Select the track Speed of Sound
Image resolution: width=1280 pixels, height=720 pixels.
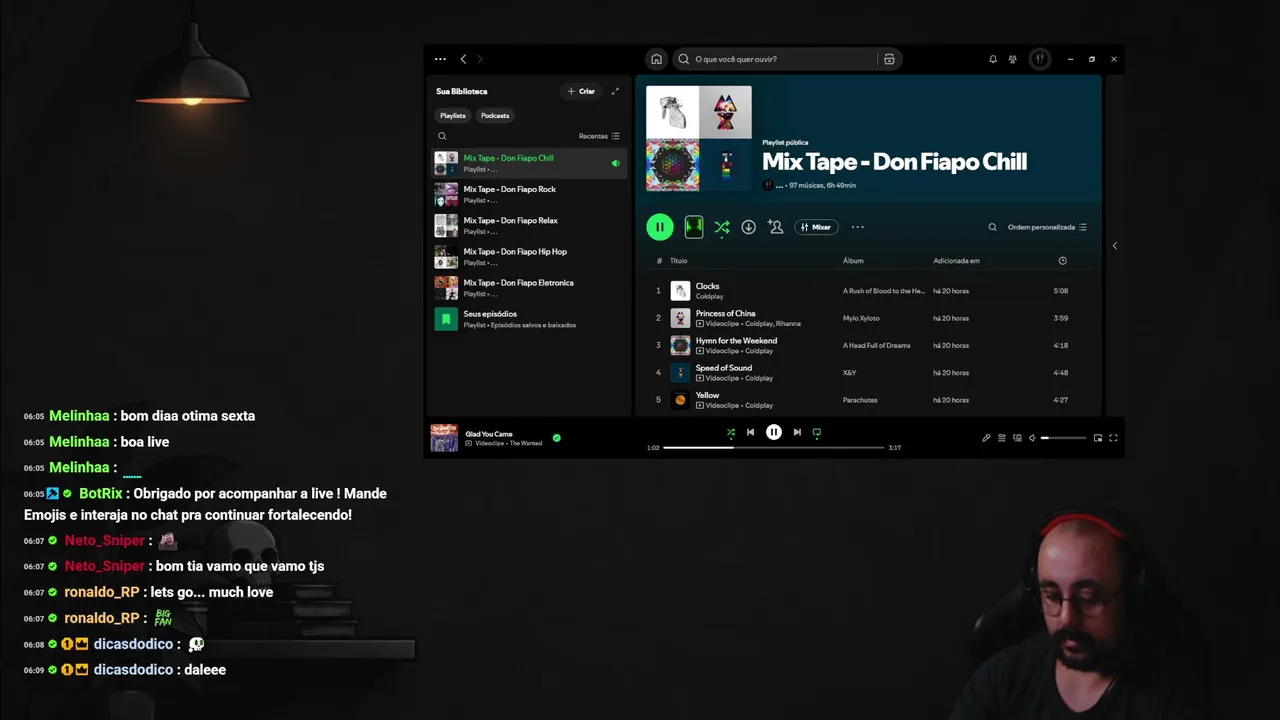pyautogui.click(x=868, y=372)
